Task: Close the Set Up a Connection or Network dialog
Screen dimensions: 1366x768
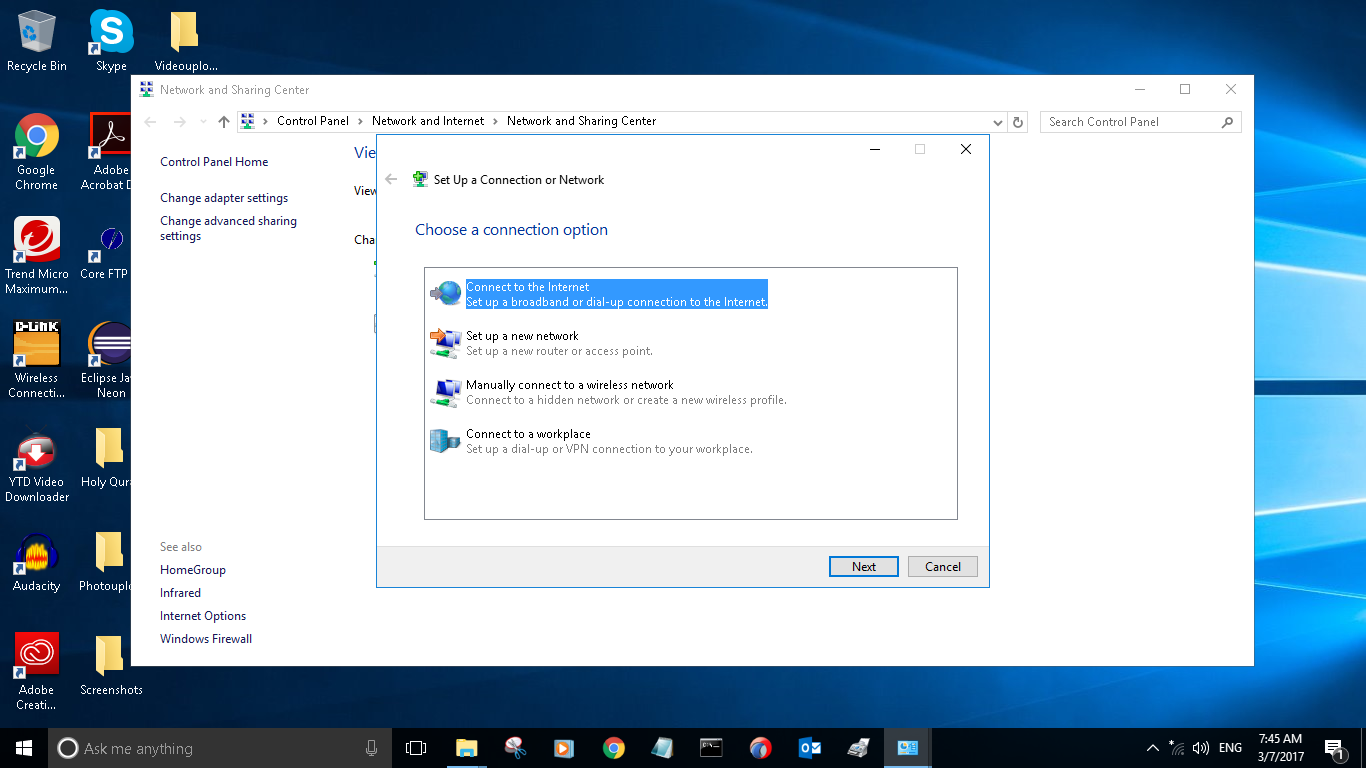Action: click(x=965, y=149)
